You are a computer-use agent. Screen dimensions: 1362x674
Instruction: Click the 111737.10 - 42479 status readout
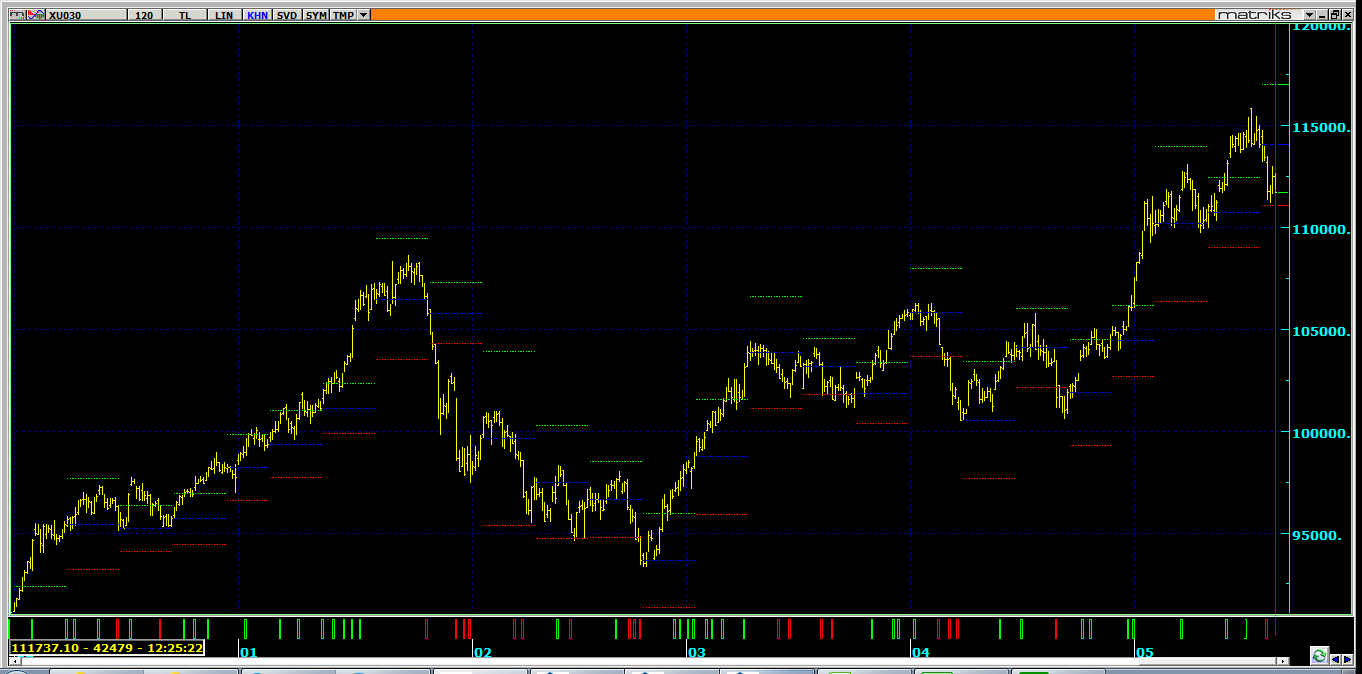click(x=107, y=648)
